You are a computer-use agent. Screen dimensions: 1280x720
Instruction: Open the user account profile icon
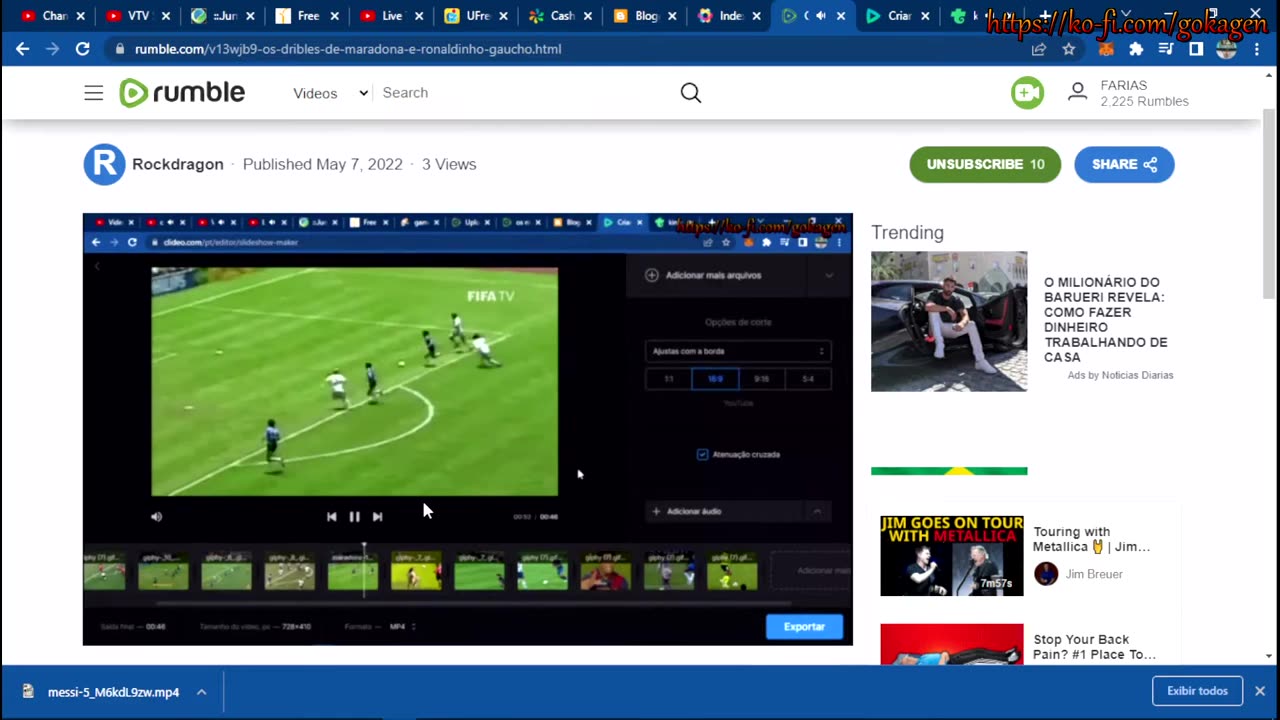coord(1077,92)
